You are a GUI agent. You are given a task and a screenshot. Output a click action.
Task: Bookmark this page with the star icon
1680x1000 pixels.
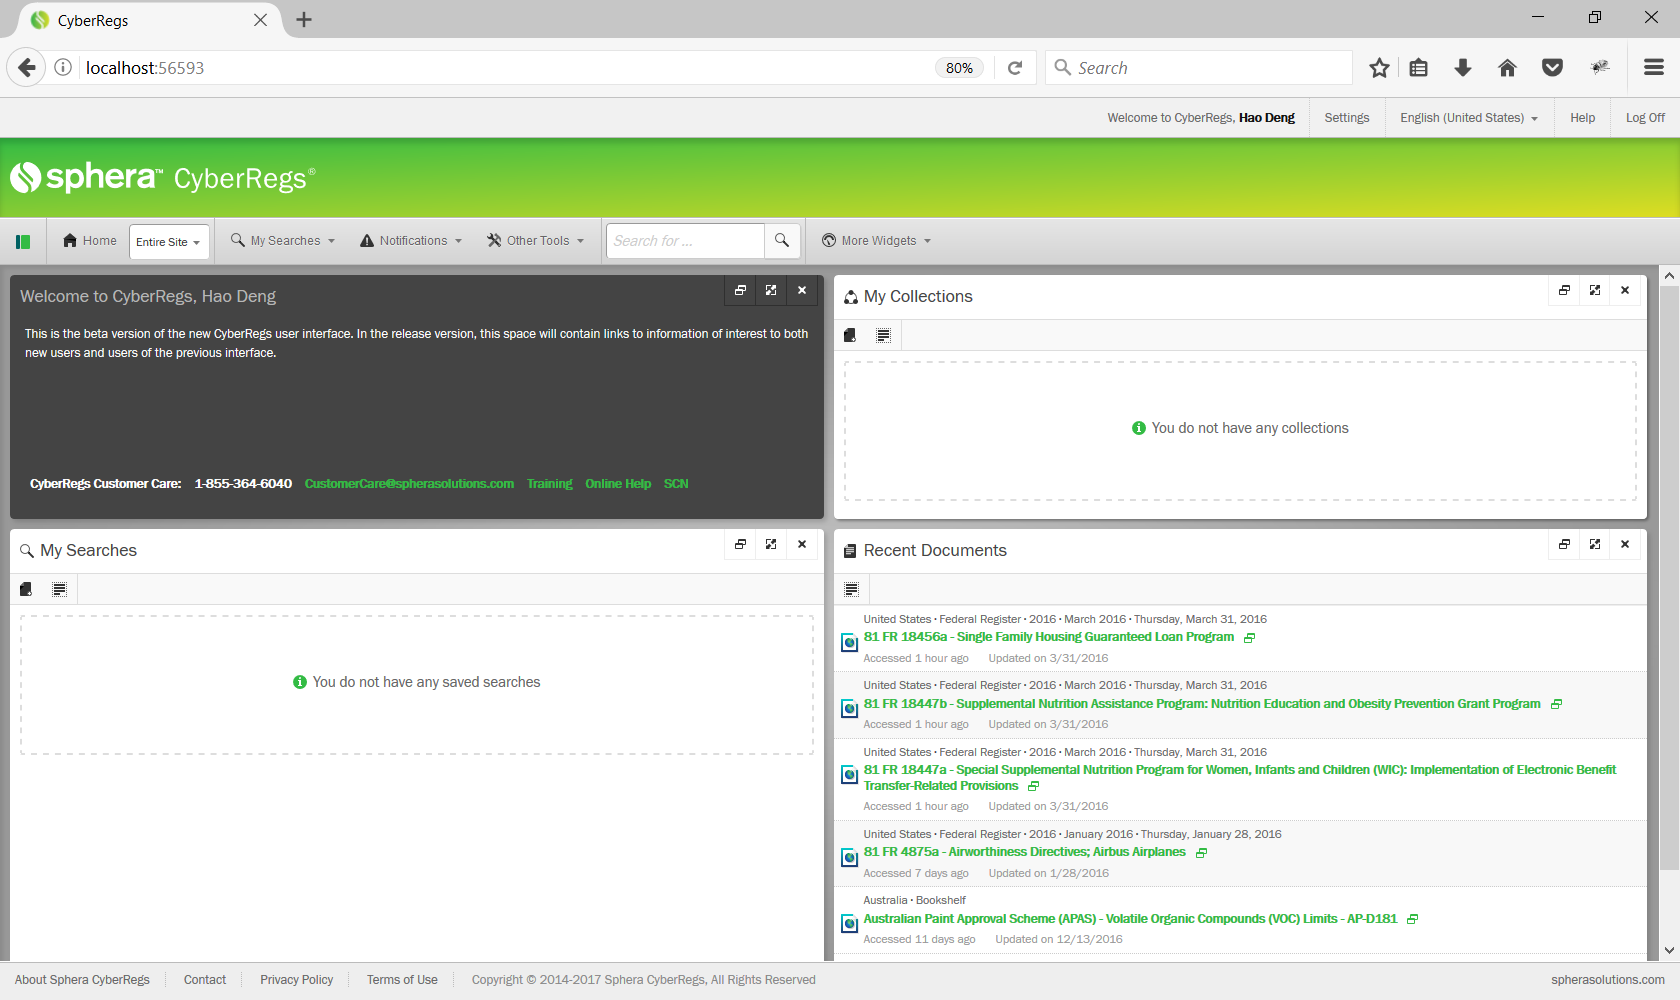(1379, 68)
